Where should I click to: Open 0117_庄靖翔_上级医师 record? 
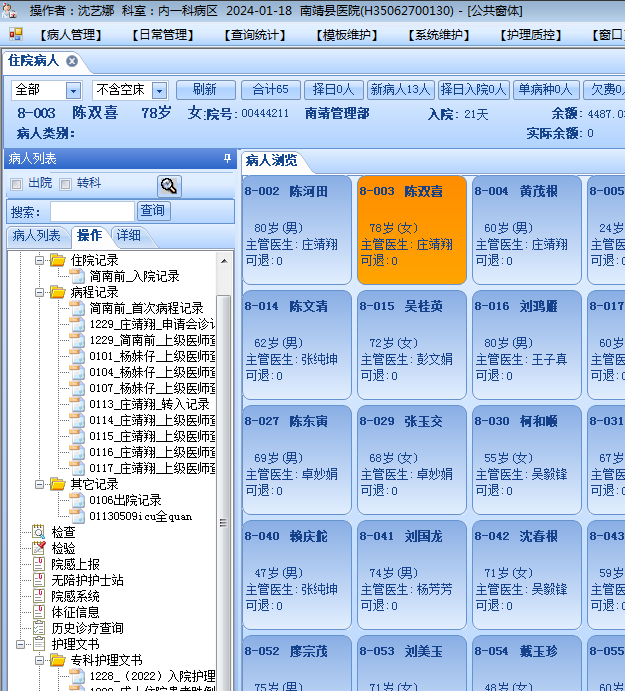[x=152, y=468]
